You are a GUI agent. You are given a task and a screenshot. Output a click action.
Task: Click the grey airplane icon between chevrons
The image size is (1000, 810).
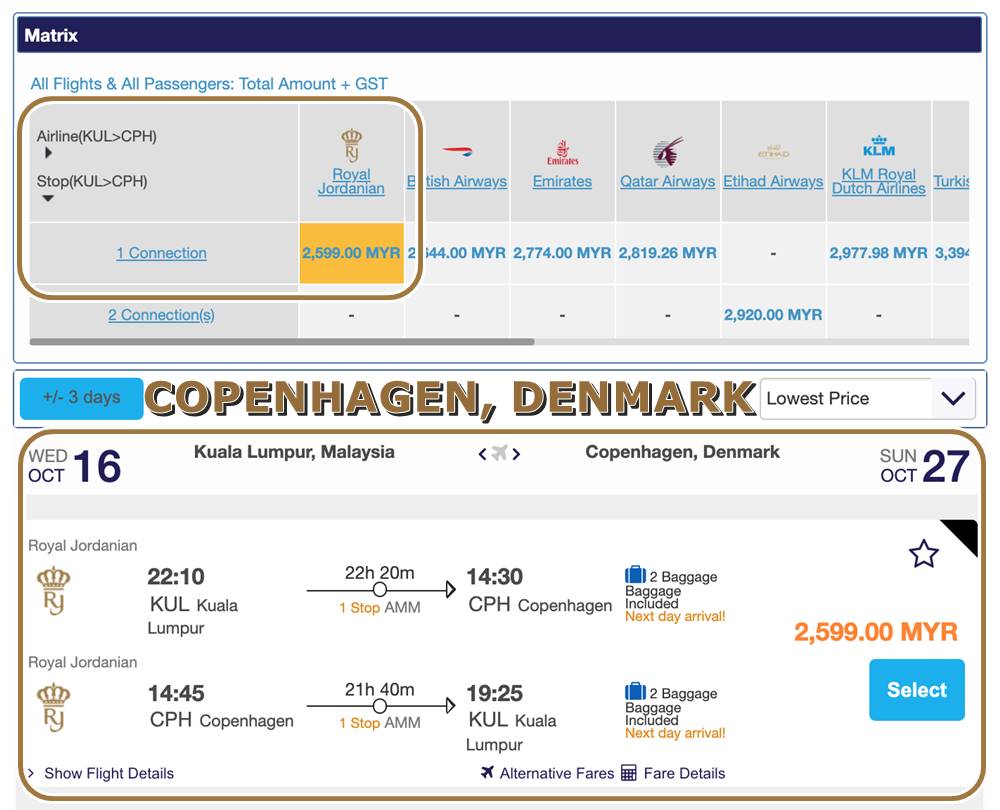[499, 453]
